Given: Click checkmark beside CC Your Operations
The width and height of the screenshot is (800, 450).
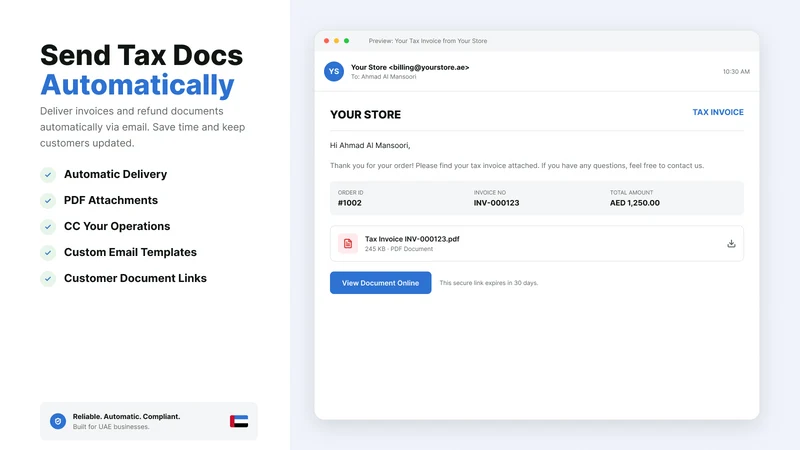Looking at the screenshot, I should tap(48, 227).
